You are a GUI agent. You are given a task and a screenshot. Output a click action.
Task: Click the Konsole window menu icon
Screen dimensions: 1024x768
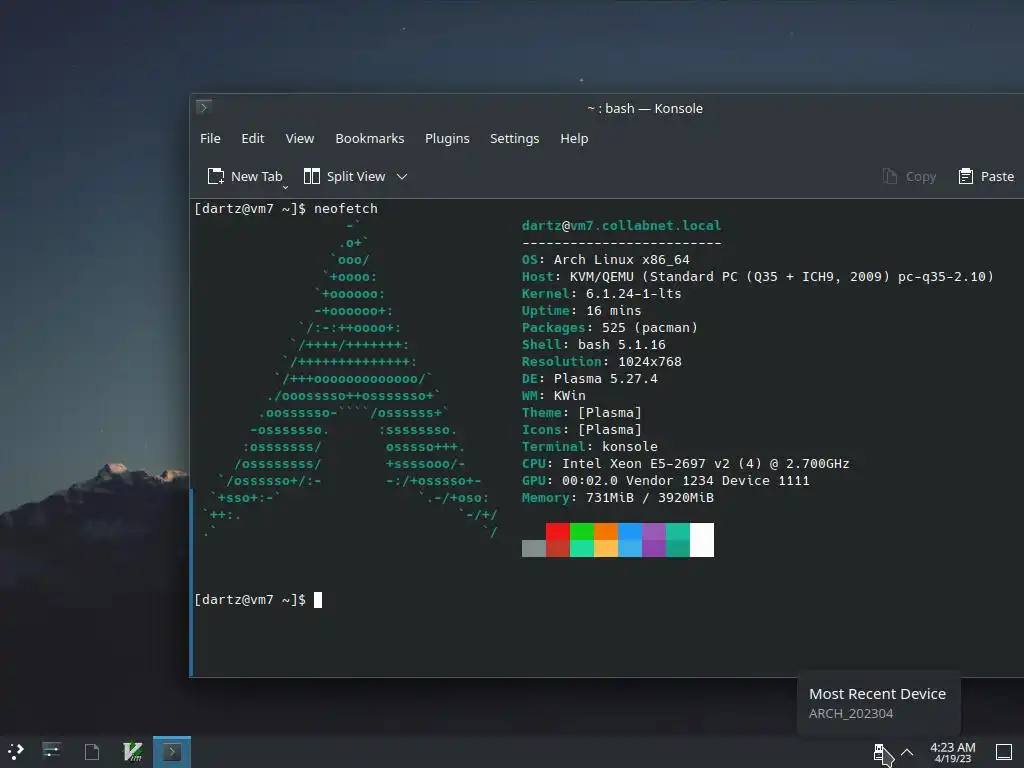point(204,107)
